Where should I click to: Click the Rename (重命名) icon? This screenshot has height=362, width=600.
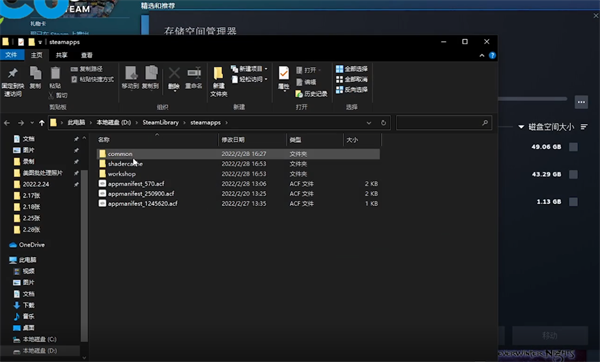194,73
